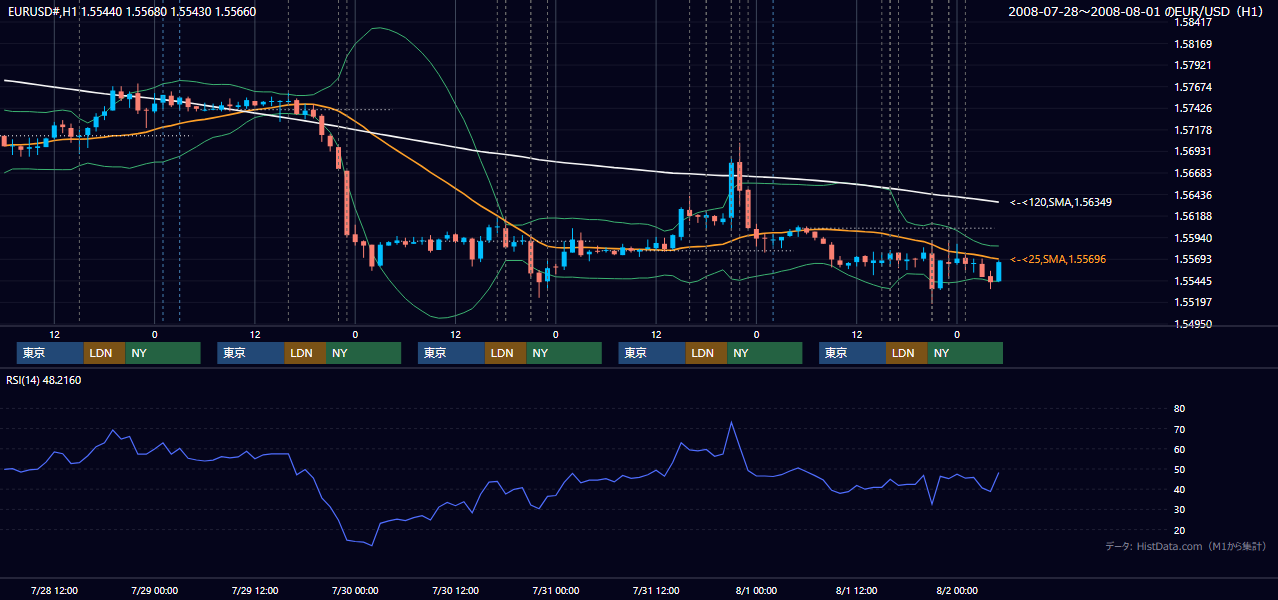Select the 120 SMA 1.56349 label
The width and height of the screenshot is (1278, 600).
click(x=1060, y=202)
